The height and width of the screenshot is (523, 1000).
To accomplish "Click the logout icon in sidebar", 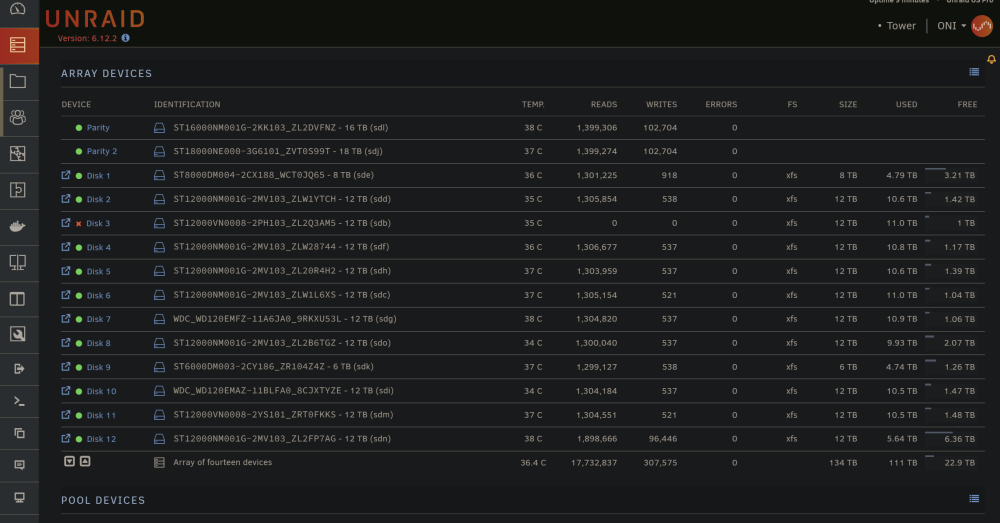I will tap(19, 369).
